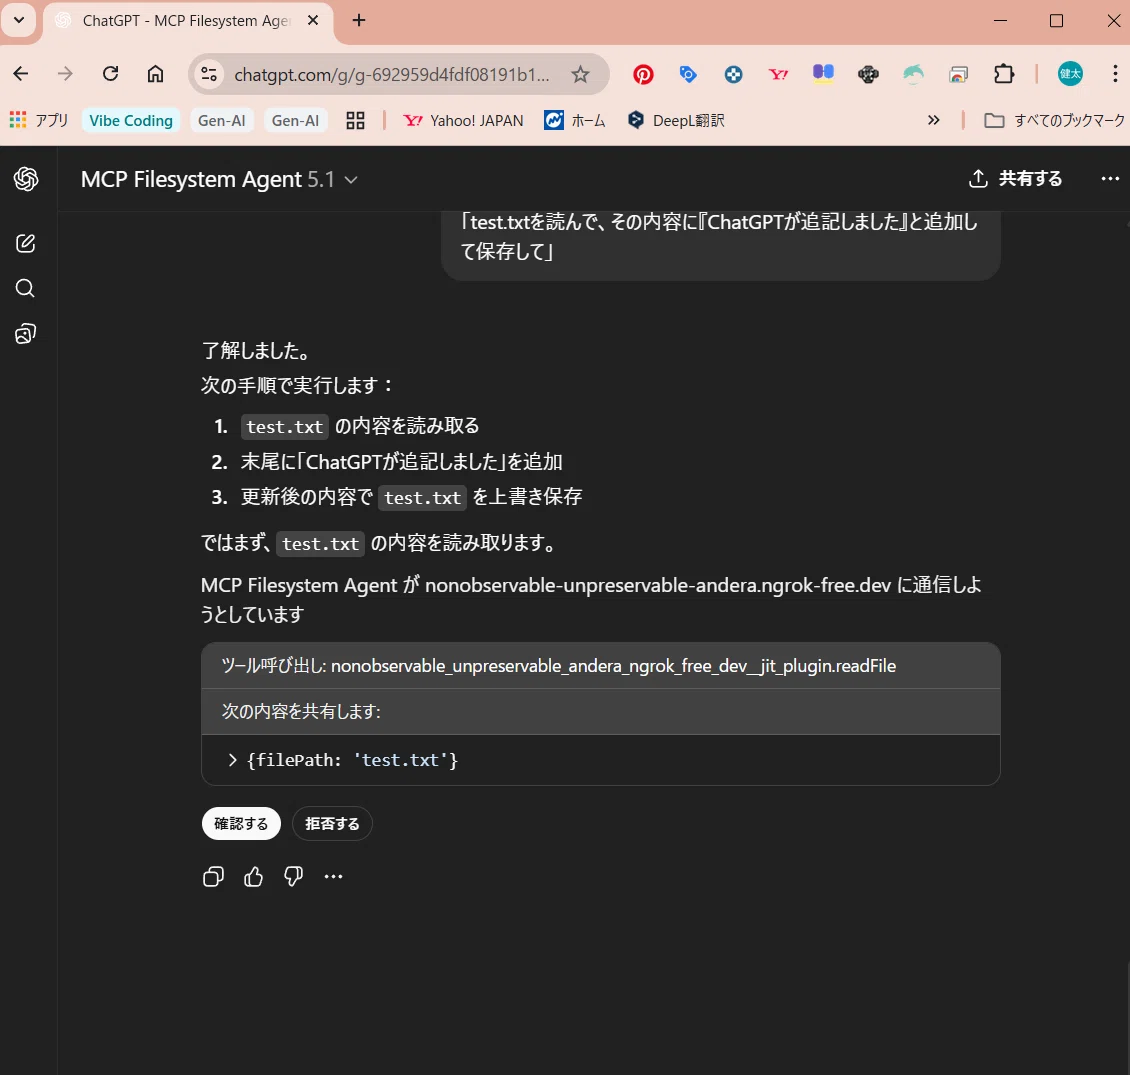Click 共有する share button
This screenshot has height=1075, width=1130.
[x=1015, y=179]
